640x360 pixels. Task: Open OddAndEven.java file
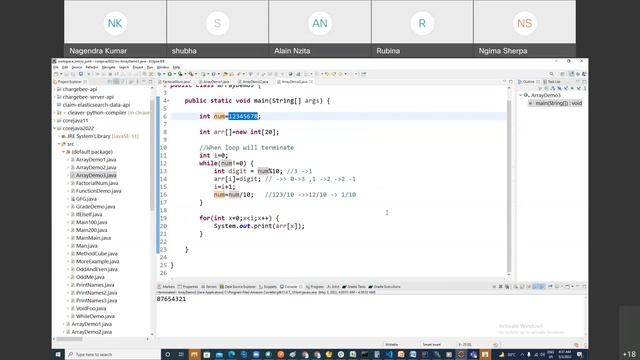[x=96, y=269]
